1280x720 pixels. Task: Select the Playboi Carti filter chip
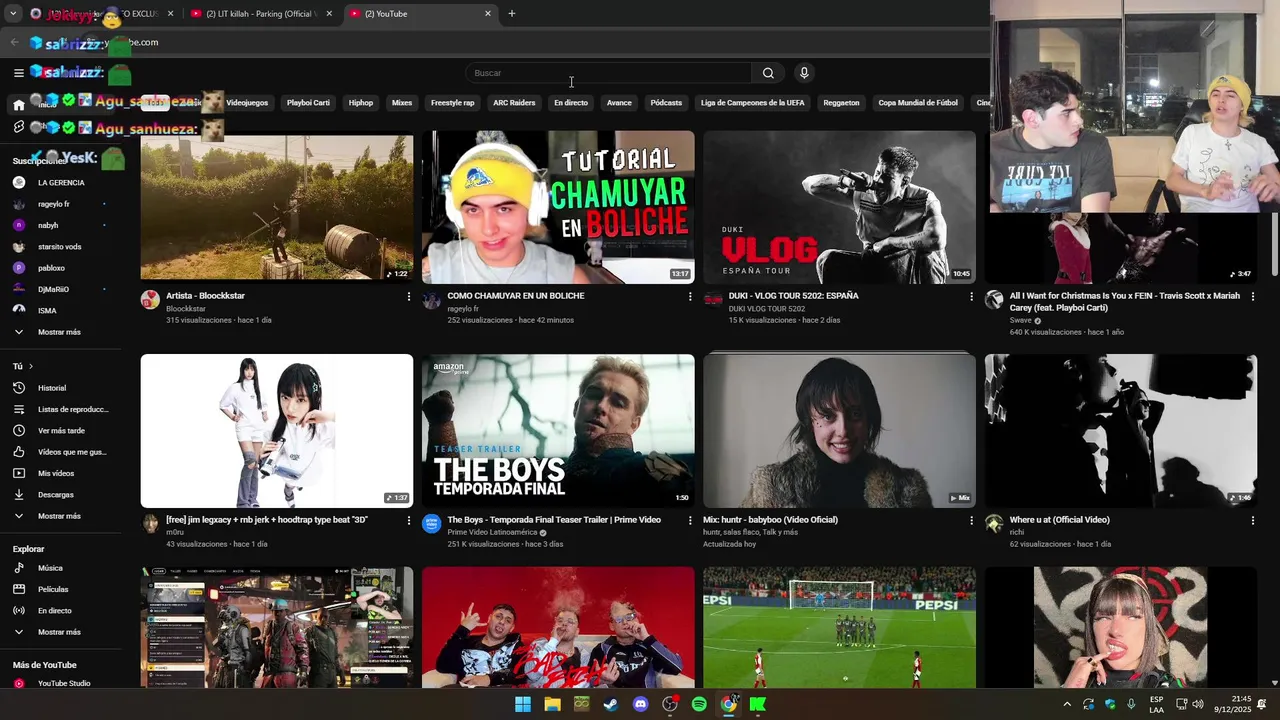click(308, 103)
